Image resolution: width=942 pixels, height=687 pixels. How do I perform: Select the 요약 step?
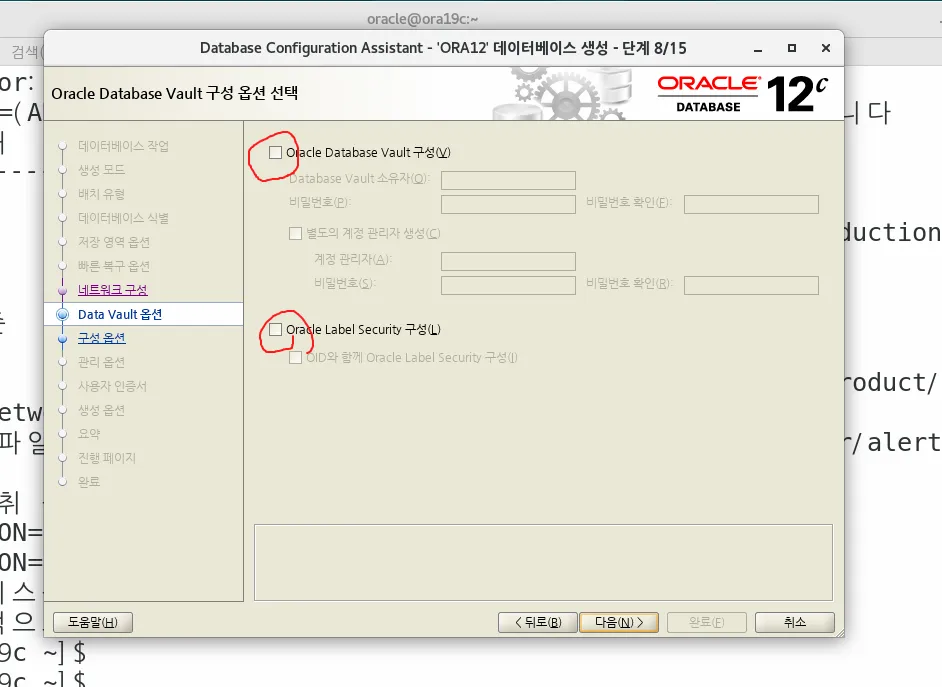click(89, 434)
